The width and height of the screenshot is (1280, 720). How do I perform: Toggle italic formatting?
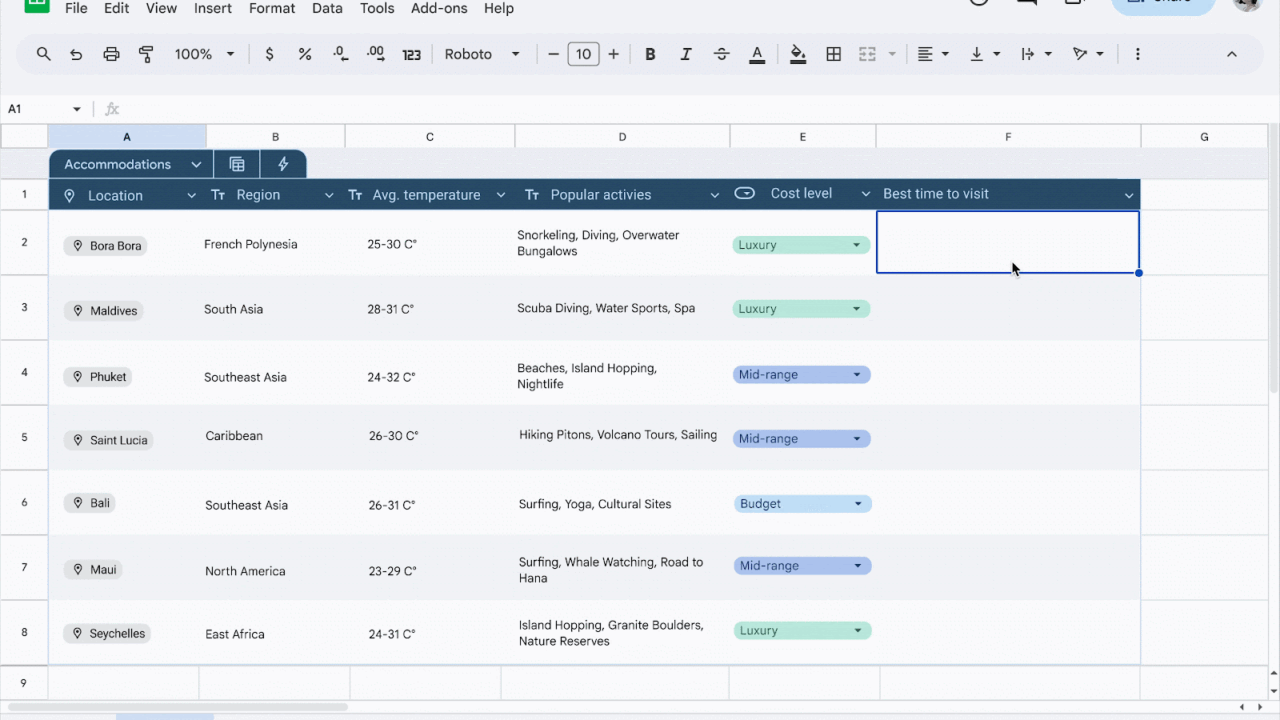pos(685,55)
